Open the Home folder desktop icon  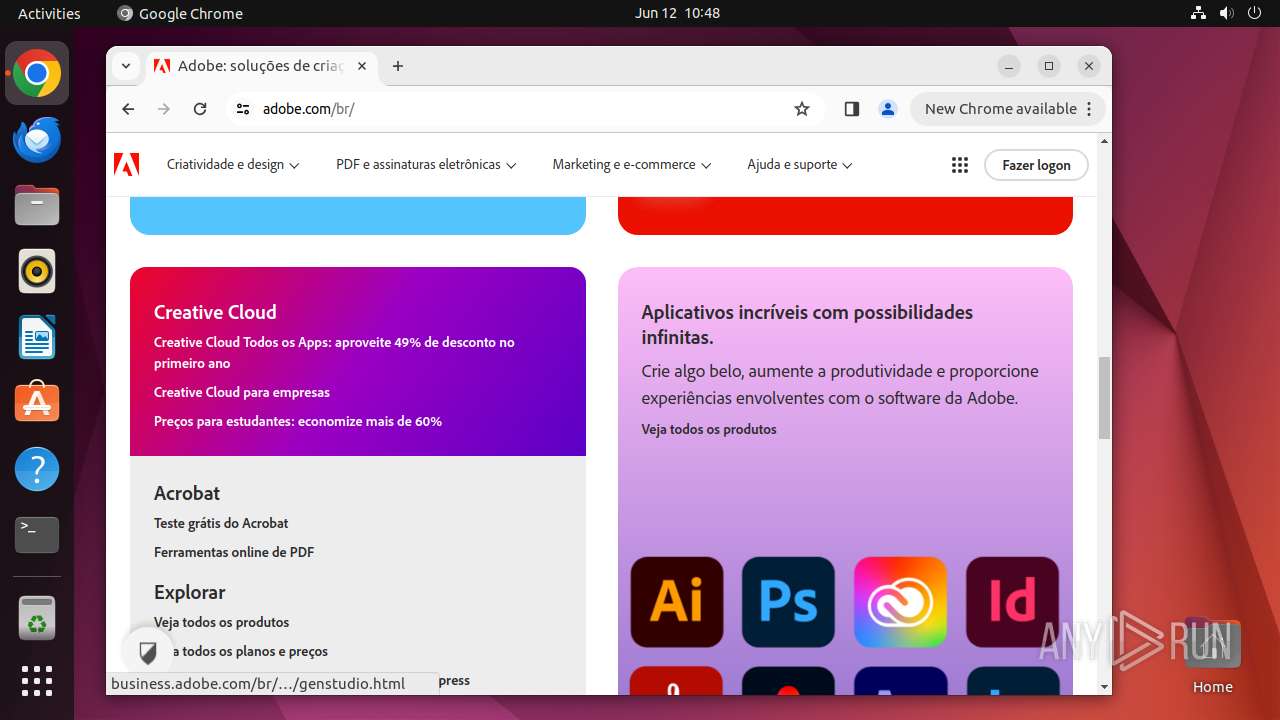(x=1212, y=656)
